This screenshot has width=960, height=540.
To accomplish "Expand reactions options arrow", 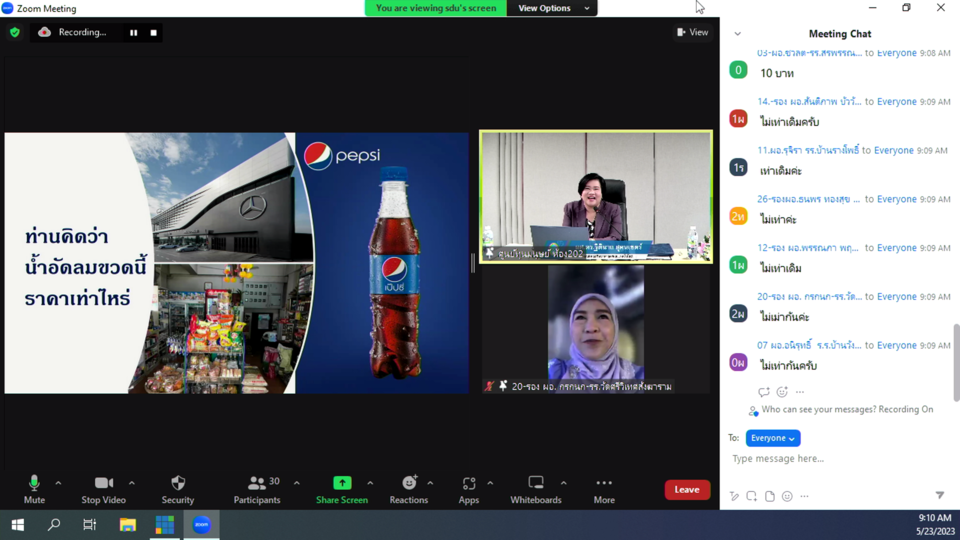I will click(x=430, y=483).
